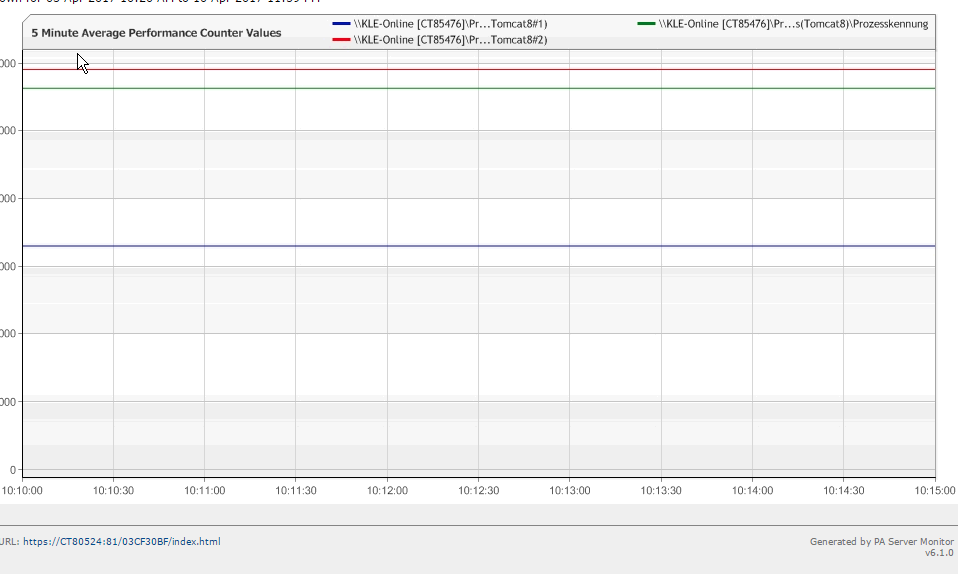Click the red Tomcat8#2 legend swatch

pos(341,40)
